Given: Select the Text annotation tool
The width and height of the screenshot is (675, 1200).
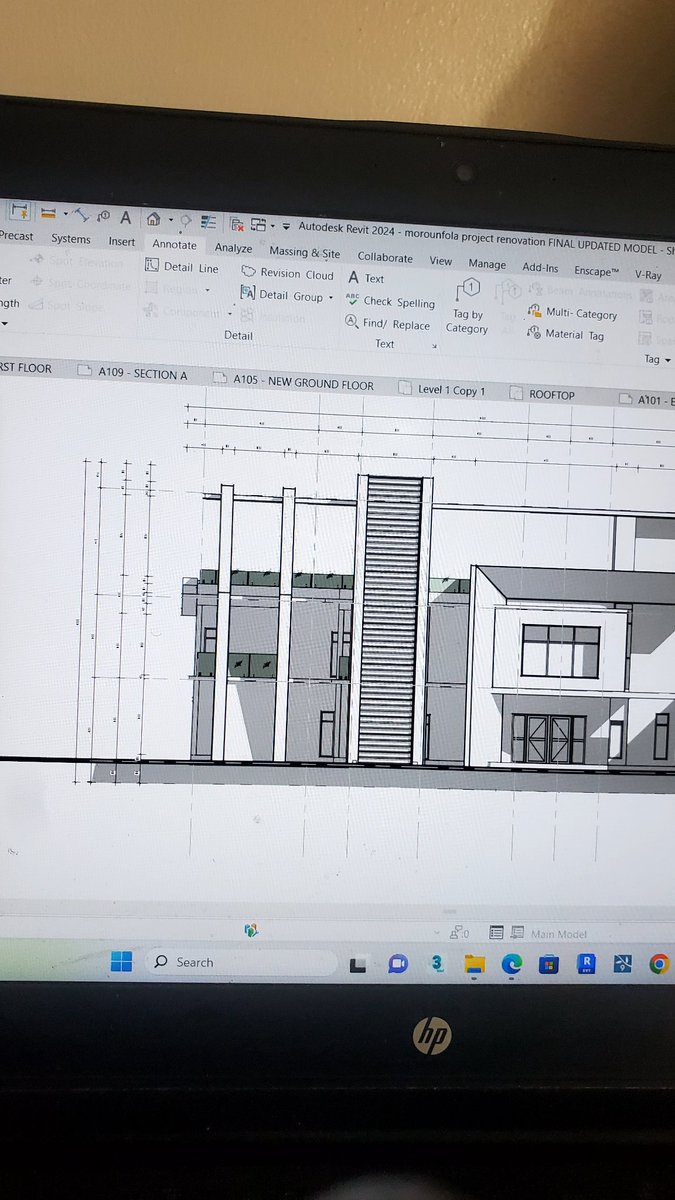Looking at the screenshot, I should (366, 278).
